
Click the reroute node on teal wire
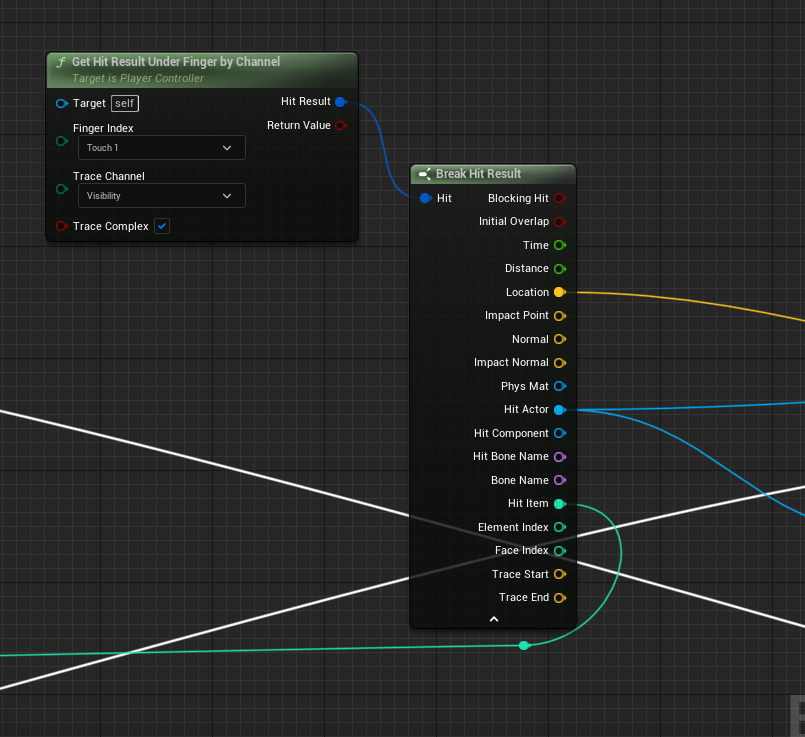pyautogui.click(x=524, y=645)
